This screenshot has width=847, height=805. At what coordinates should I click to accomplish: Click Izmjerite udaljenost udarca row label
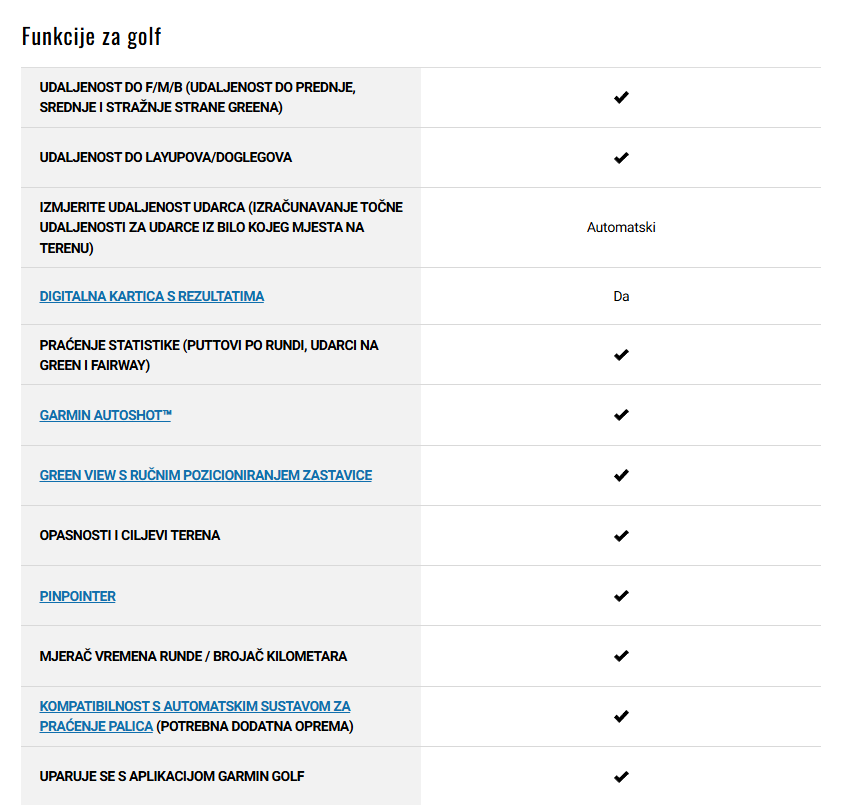[x=221, y=227]
